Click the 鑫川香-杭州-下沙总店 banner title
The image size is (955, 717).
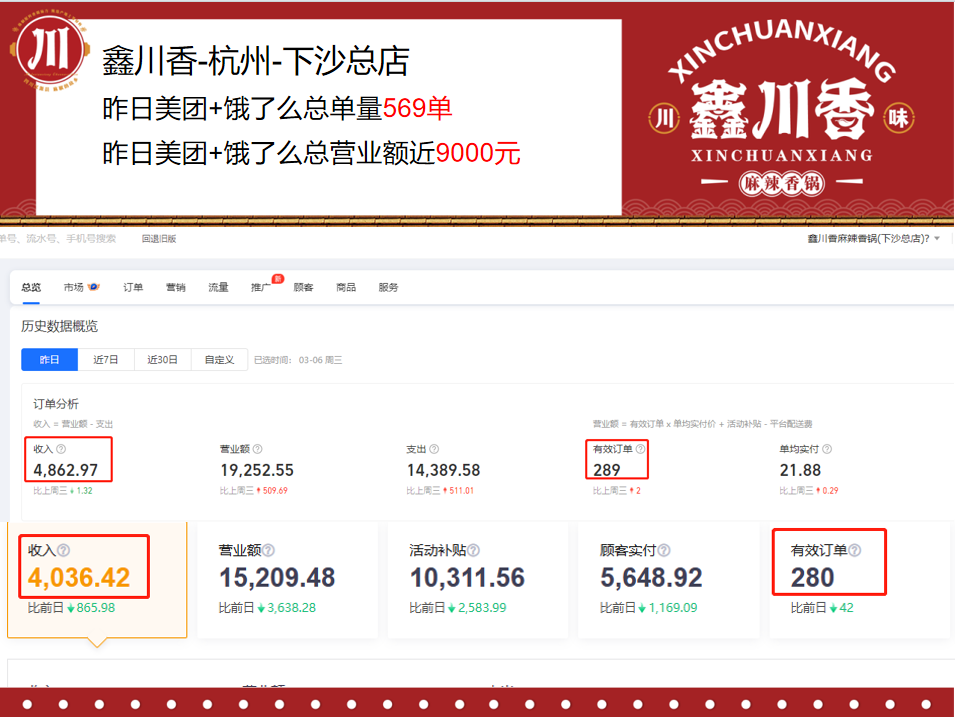pyautogui.click(x=255, y=62)
